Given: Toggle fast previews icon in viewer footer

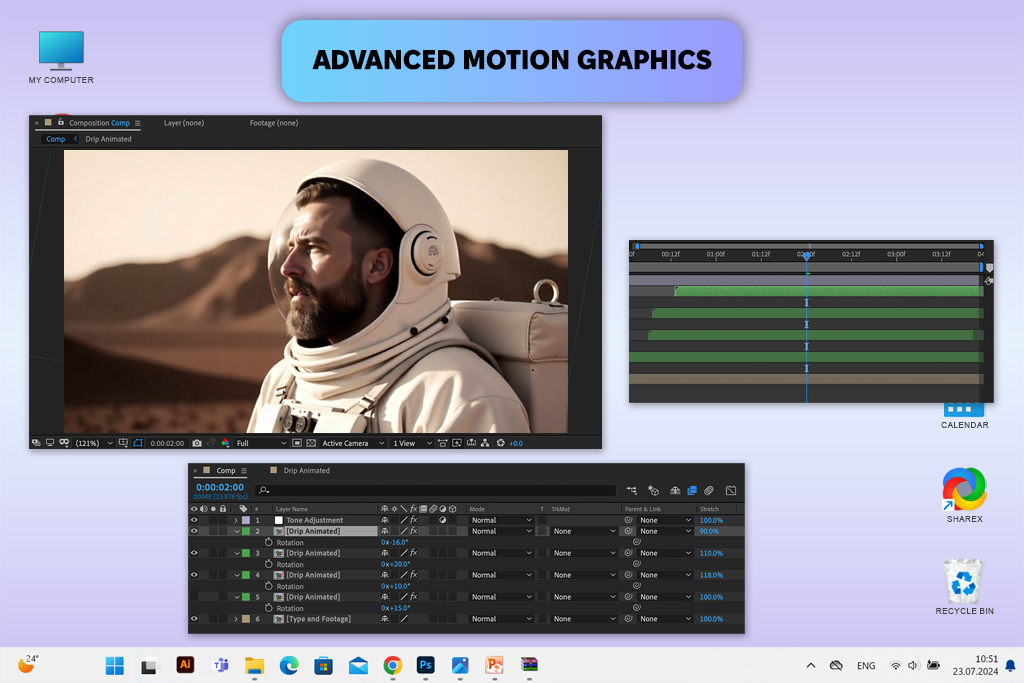Looking at the screenshot, I should point(456,443).
